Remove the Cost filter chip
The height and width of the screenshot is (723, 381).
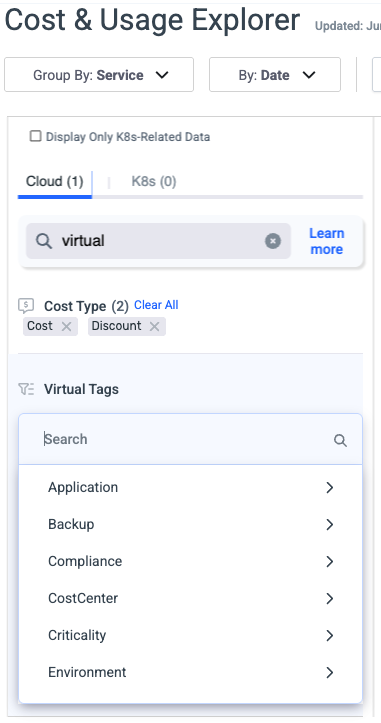coord(66,326)
